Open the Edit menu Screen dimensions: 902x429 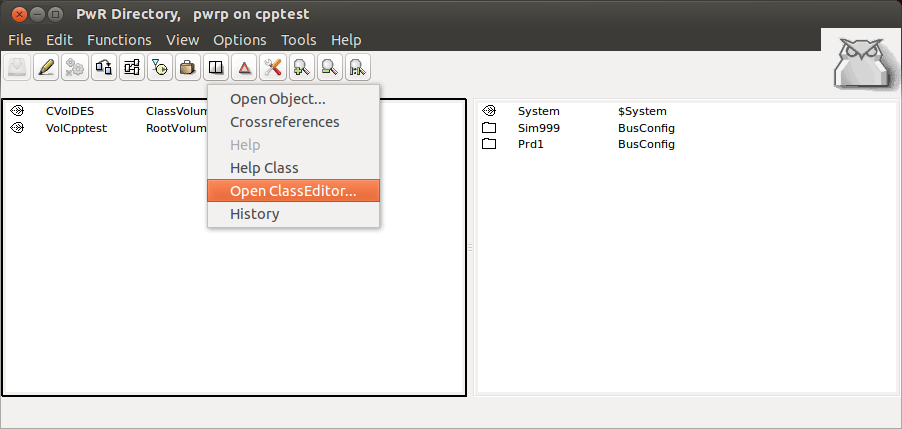click(x=60, y=40)
